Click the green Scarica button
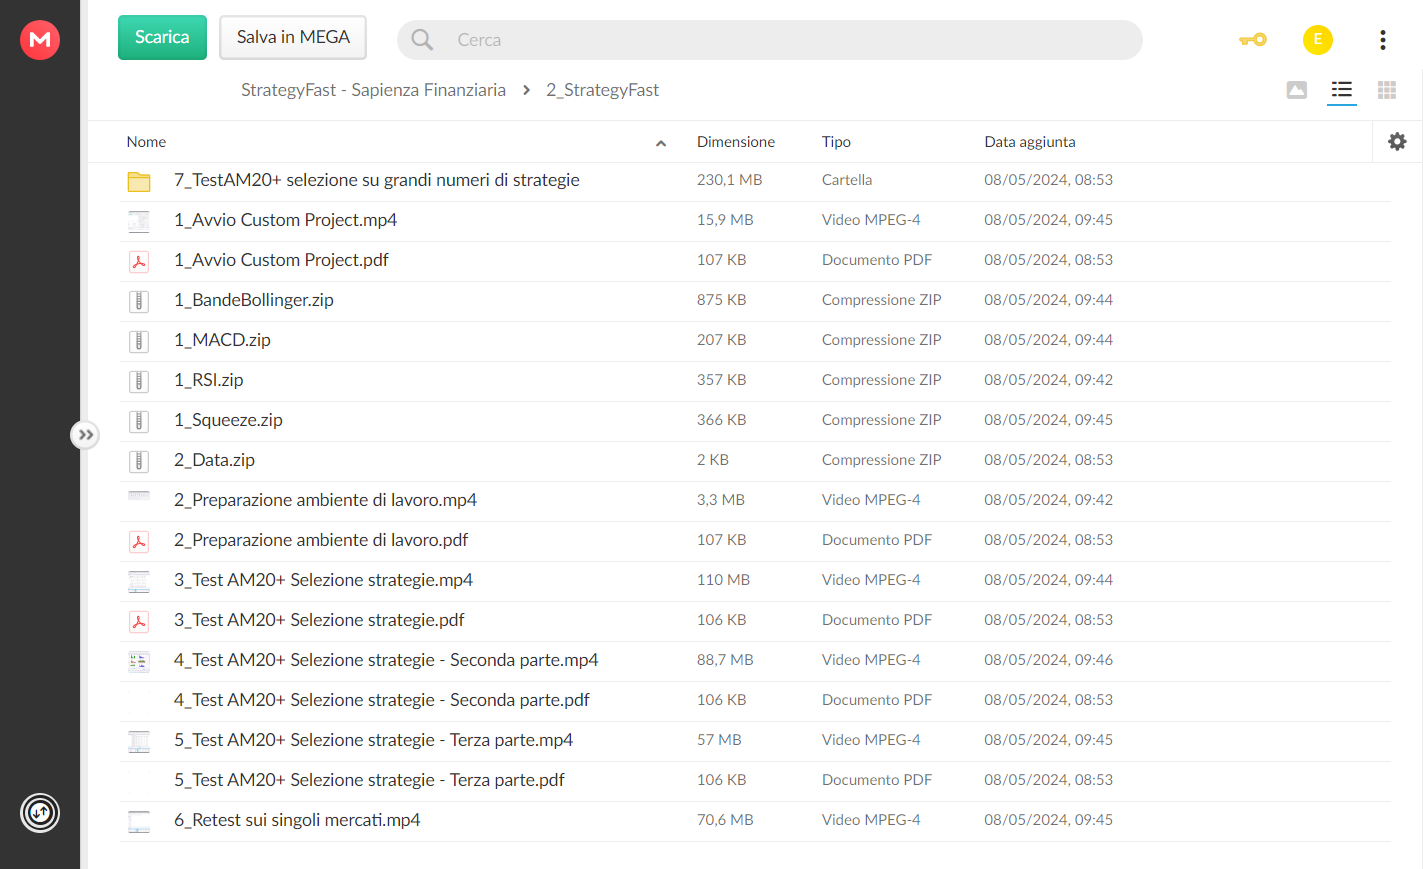The width and height of the screenshot is (1423, 869). pos(162,38)
